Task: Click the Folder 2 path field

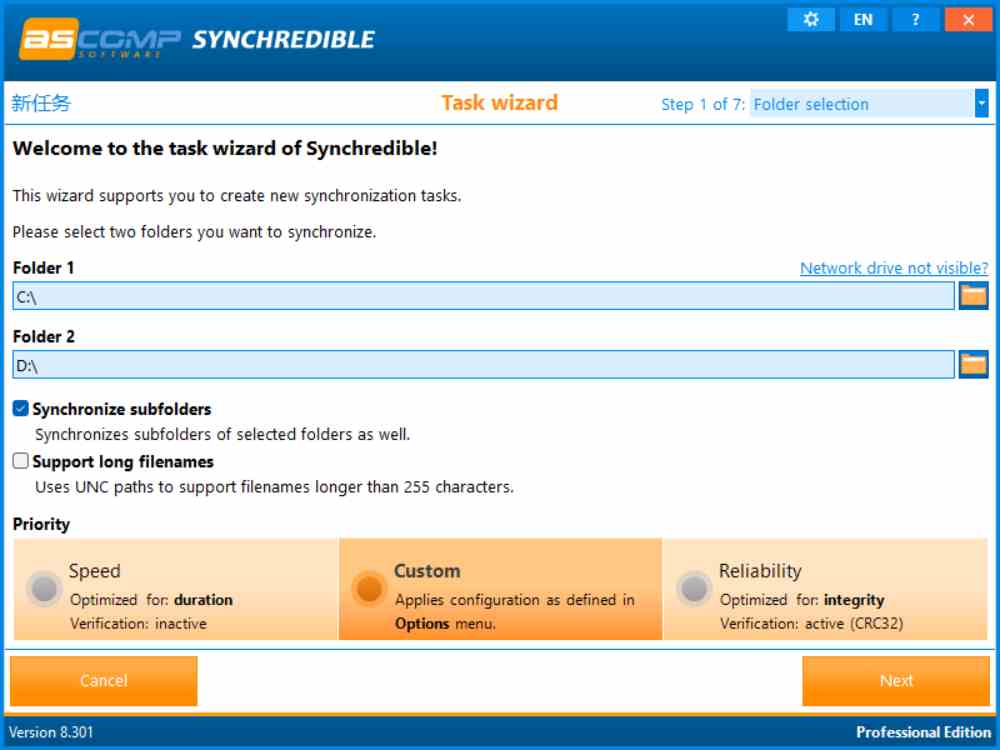Action: tap(483, 365)
